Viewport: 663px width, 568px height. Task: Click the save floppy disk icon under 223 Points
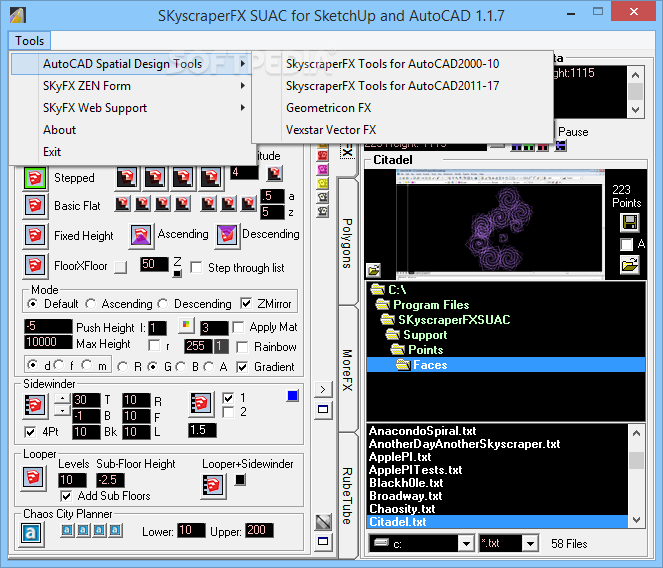tap(630, 222)
